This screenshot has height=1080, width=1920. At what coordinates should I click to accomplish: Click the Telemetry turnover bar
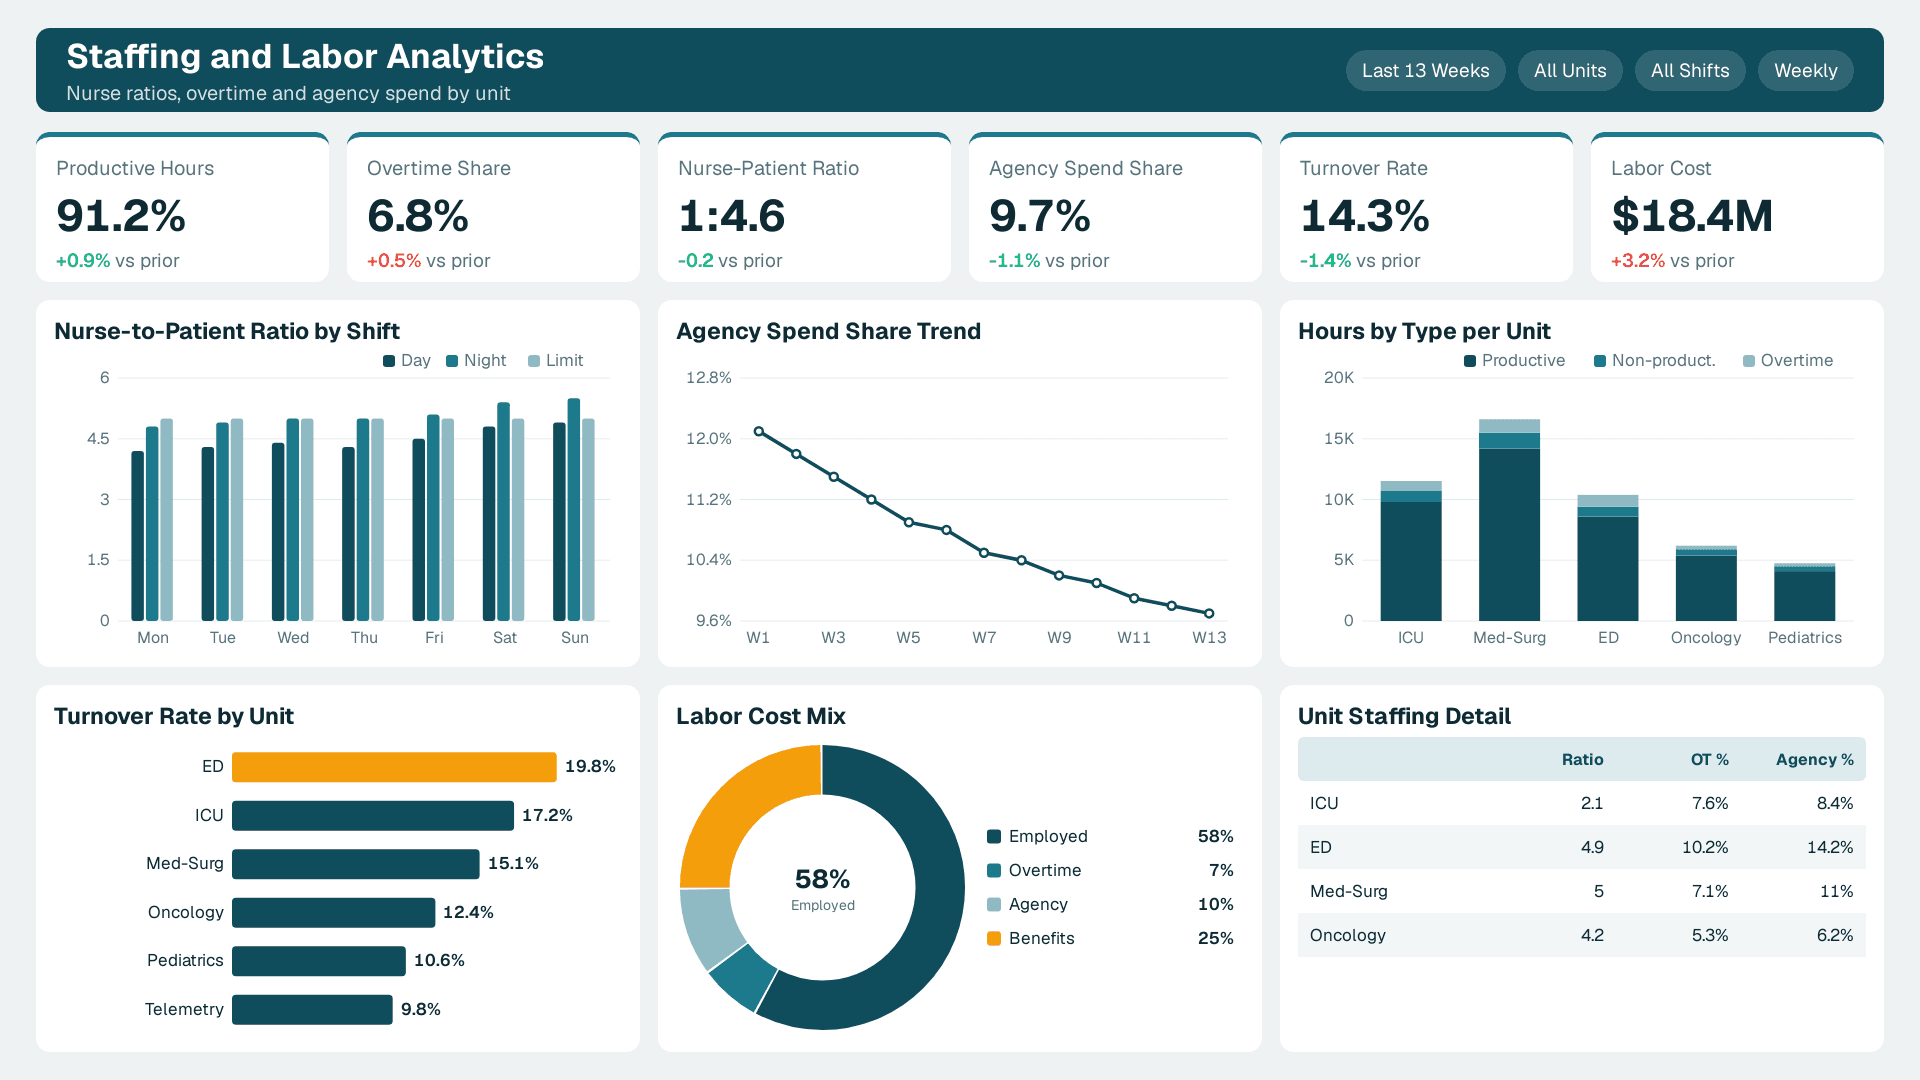coord(312,1009)
